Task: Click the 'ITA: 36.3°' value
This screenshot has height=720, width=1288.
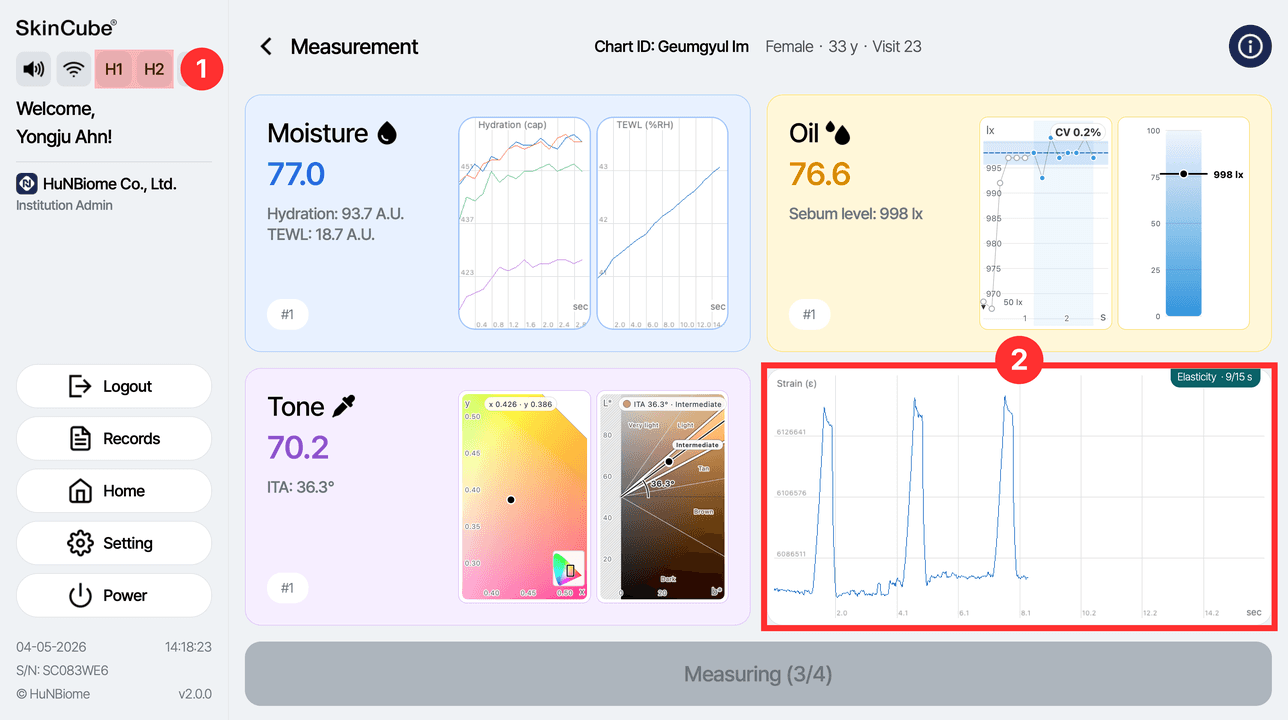Action: pos(301,488)
